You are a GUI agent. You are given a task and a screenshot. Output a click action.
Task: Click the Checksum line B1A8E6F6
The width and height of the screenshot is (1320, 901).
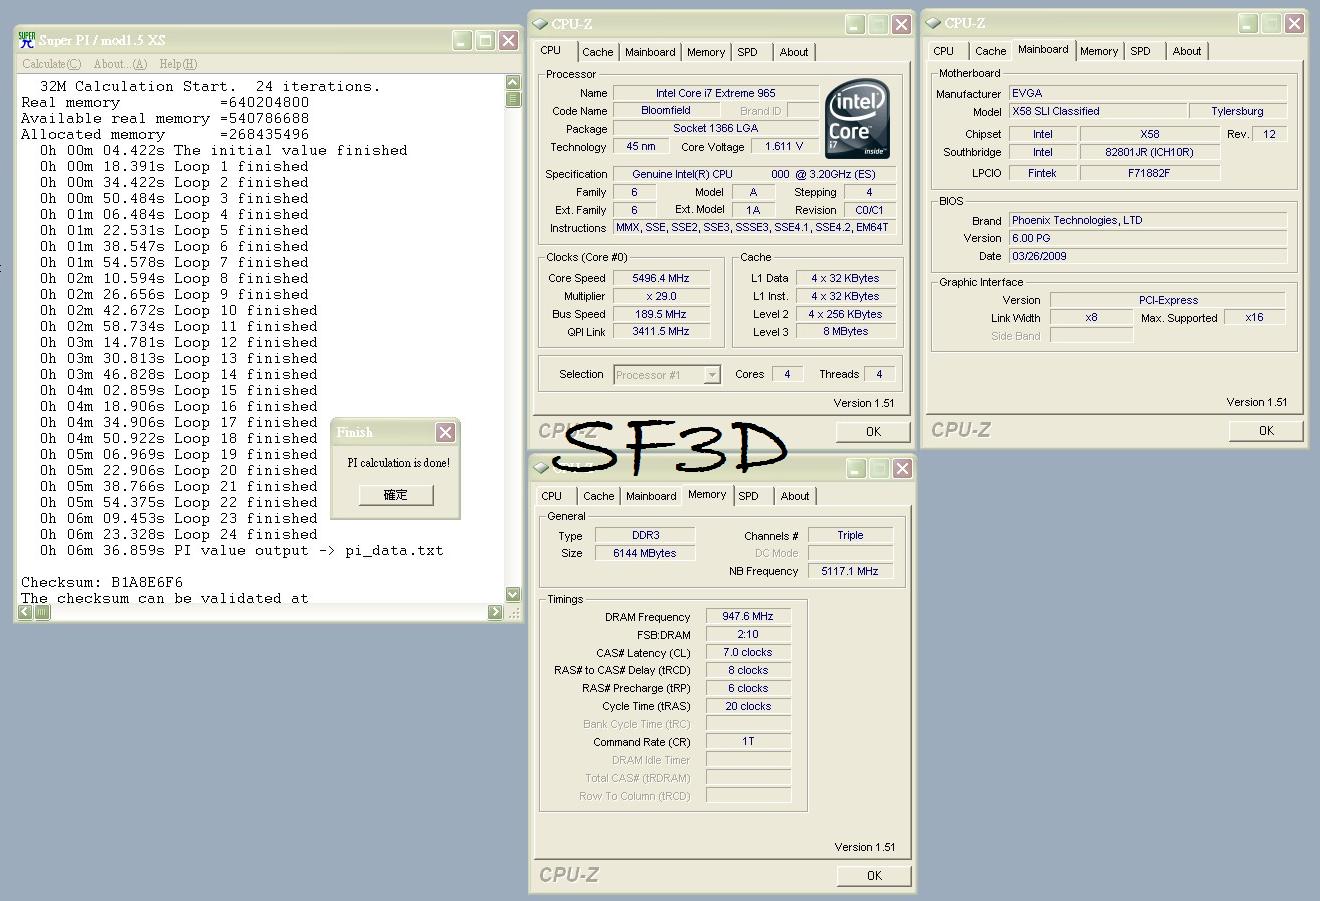(x=102, y=582)
